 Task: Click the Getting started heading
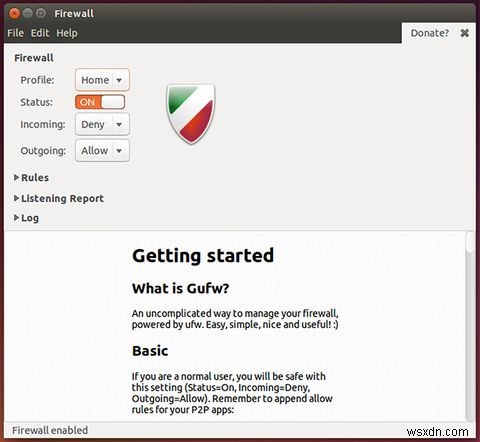click(203, 256)
